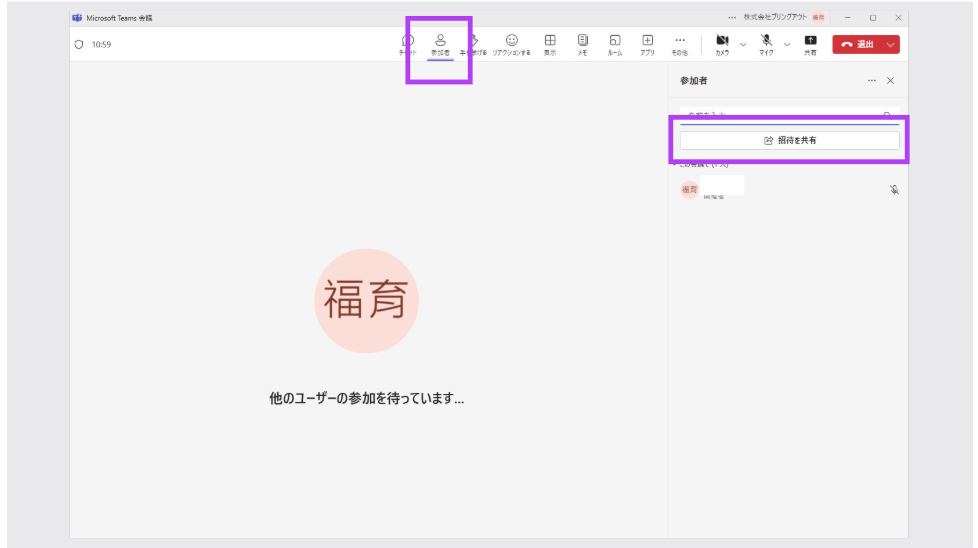Screen dimensions: 978x548
Task: Open the title bar three-dots menu
Action: click(732, 17)
